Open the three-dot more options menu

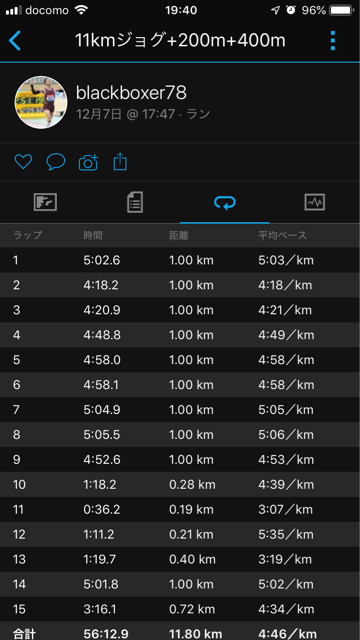click(333, 41)
